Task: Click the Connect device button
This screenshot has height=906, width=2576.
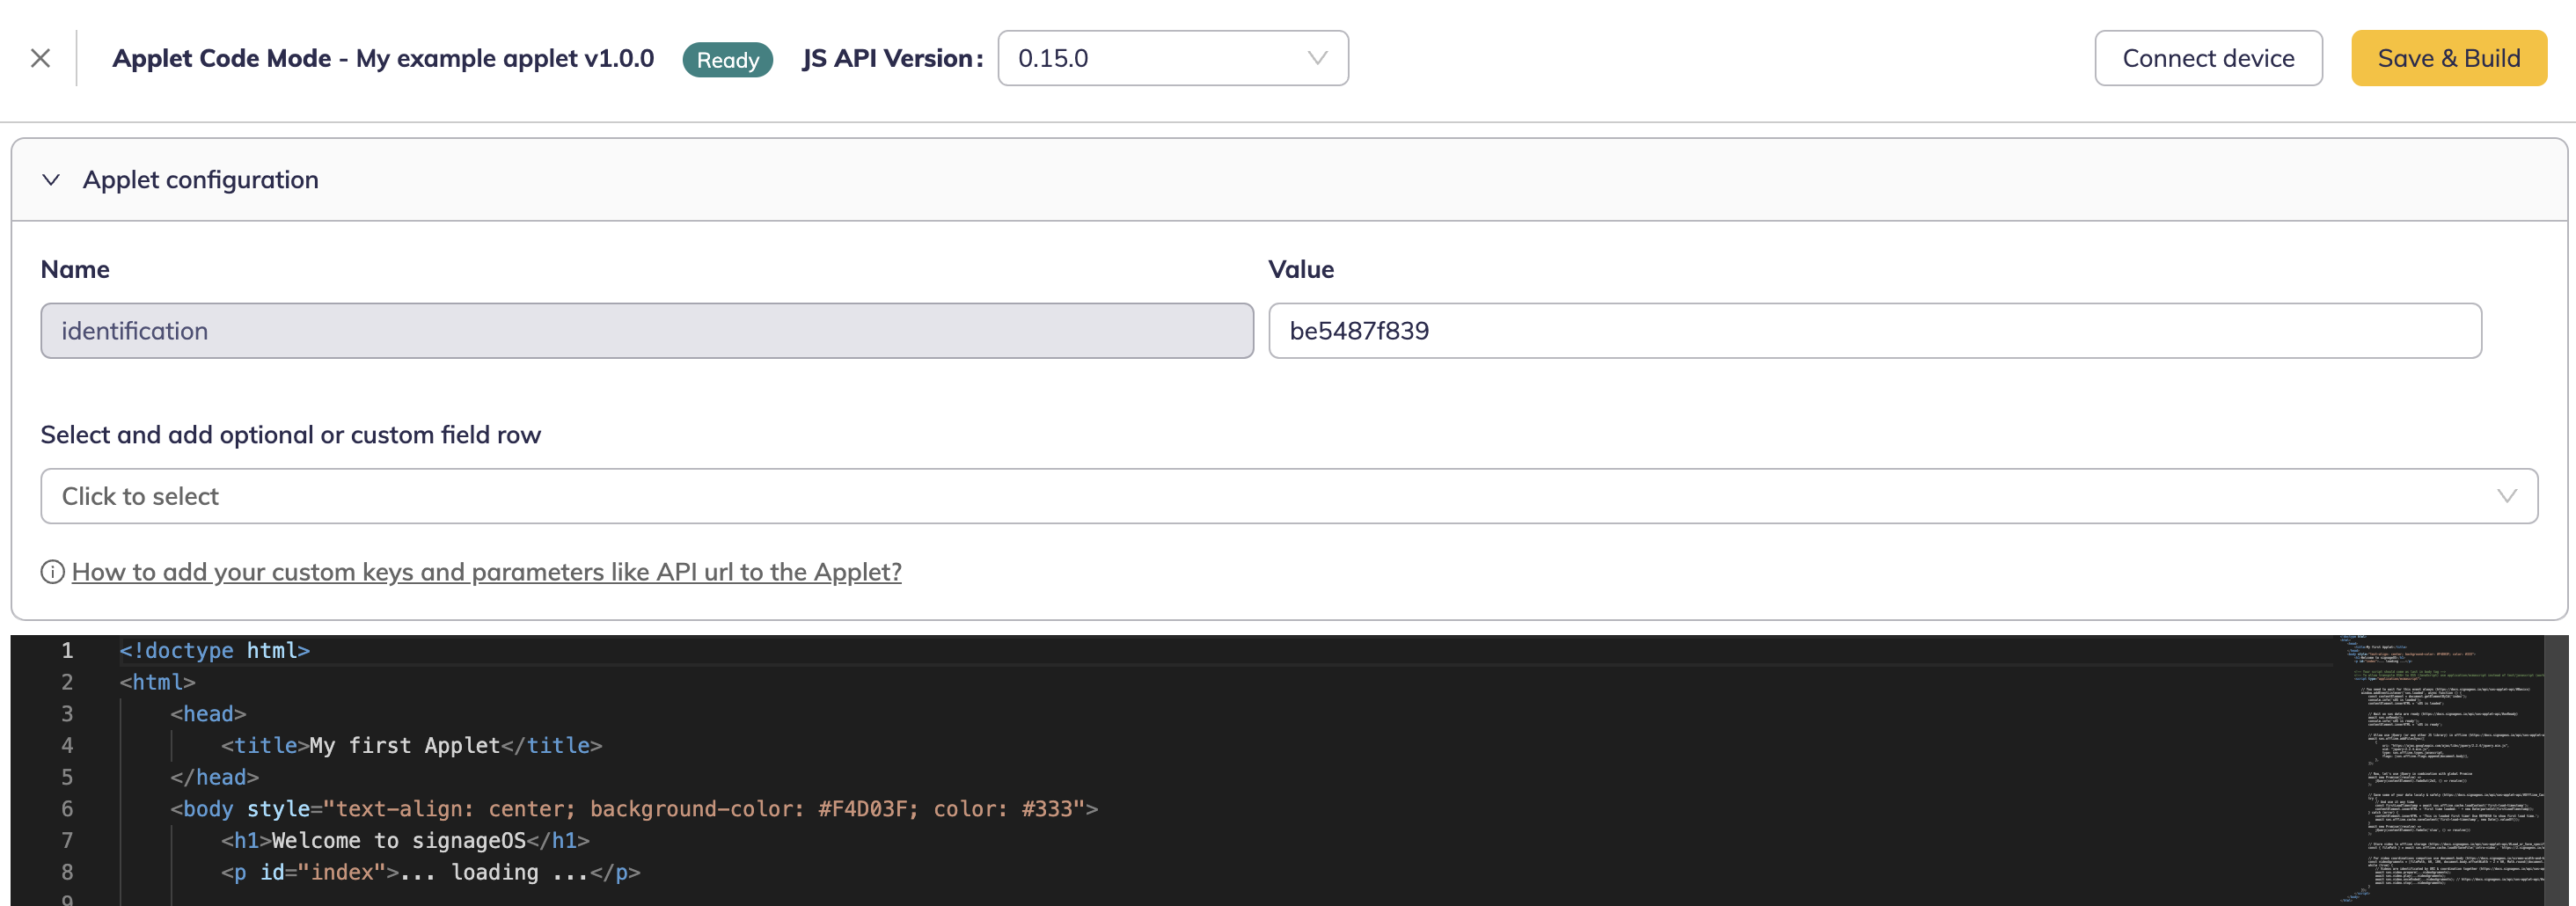Action: click(2209, 57)
